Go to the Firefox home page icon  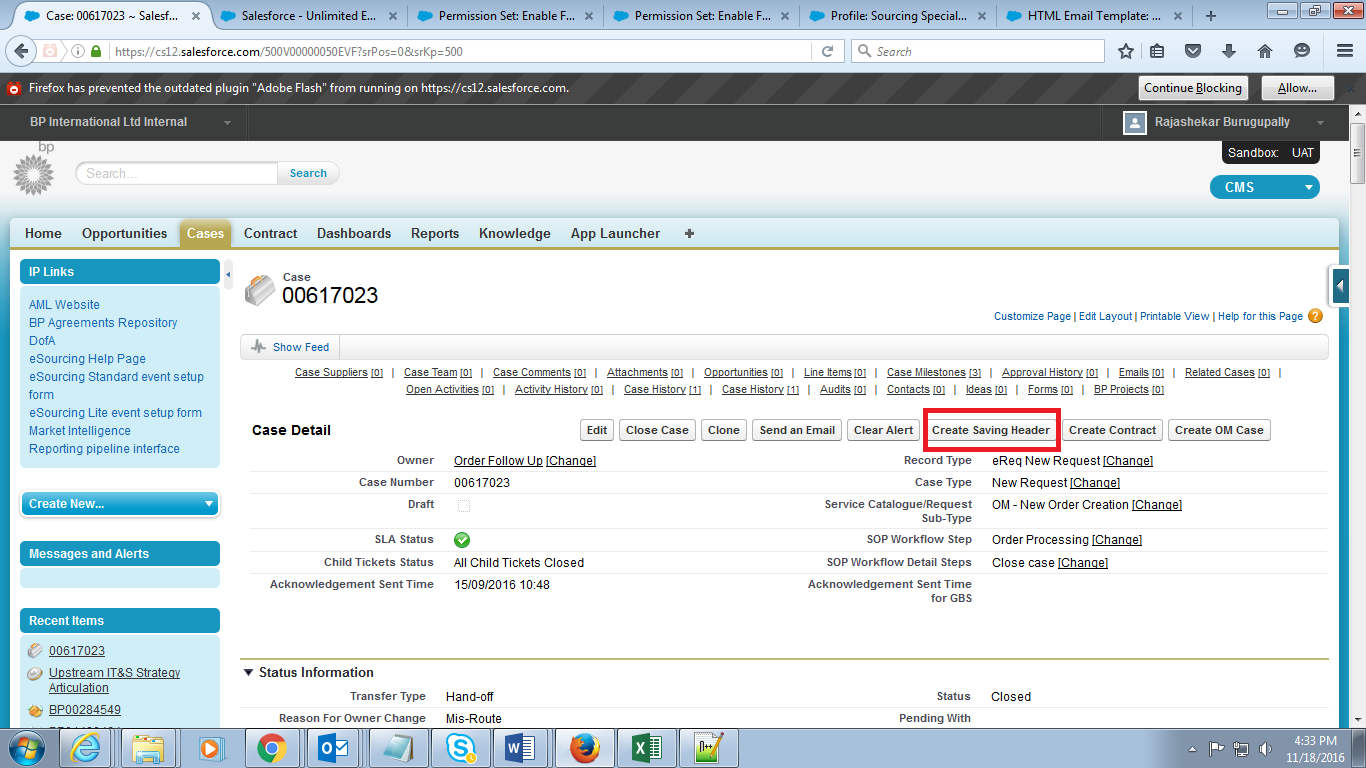[1265, 51]
